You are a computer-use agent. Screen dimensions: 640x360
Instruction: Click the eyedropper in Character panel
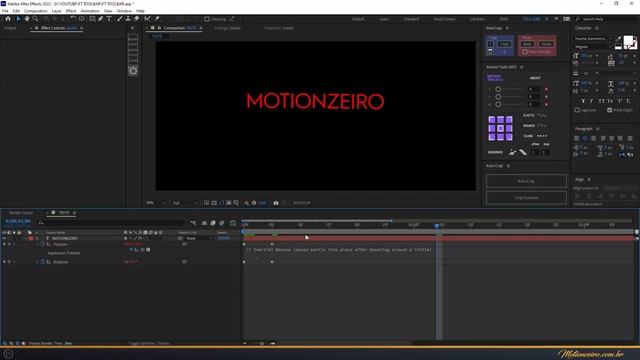pos(618,38)
